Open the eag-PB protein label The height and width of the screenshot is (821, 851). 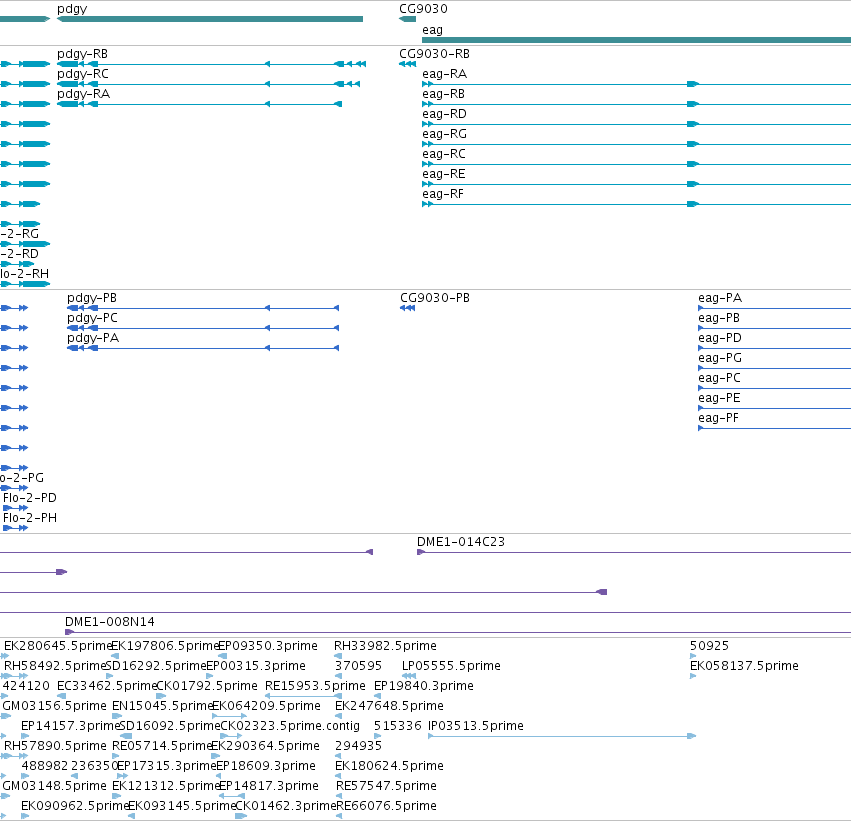[719, 318]
